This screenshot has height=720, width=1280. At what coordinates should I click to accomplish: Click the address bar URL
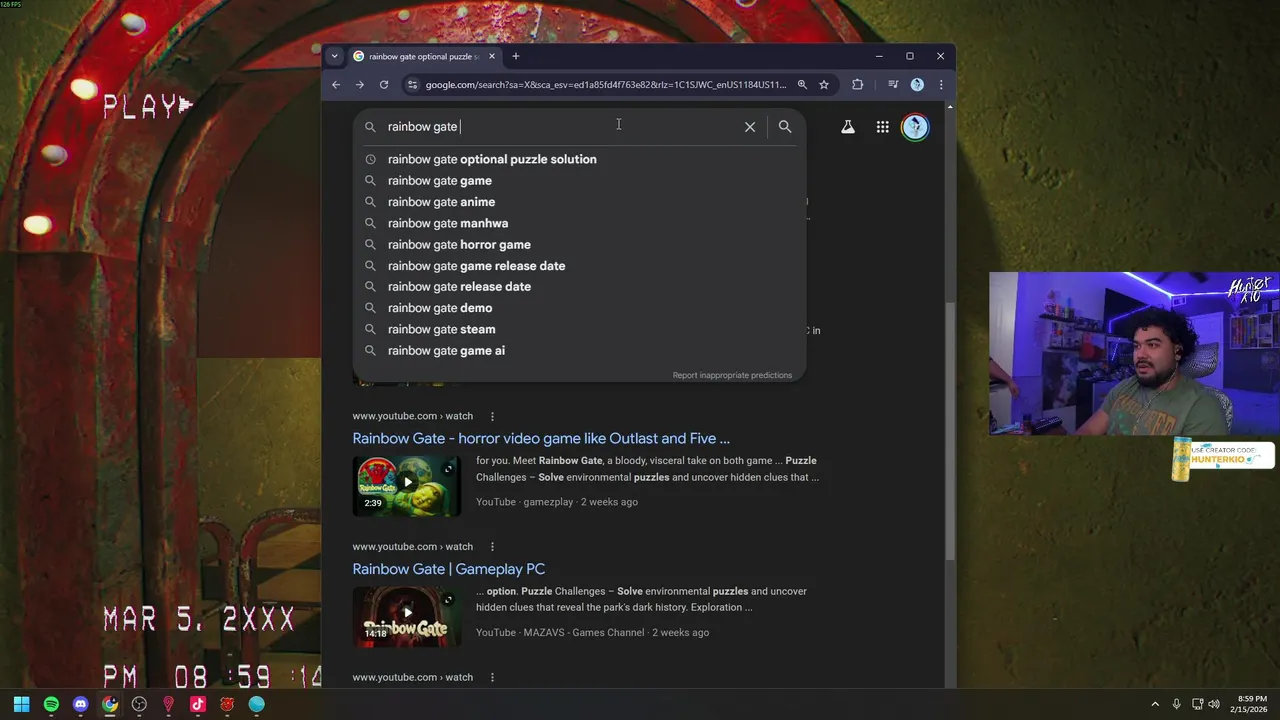[x=606, y=85]
